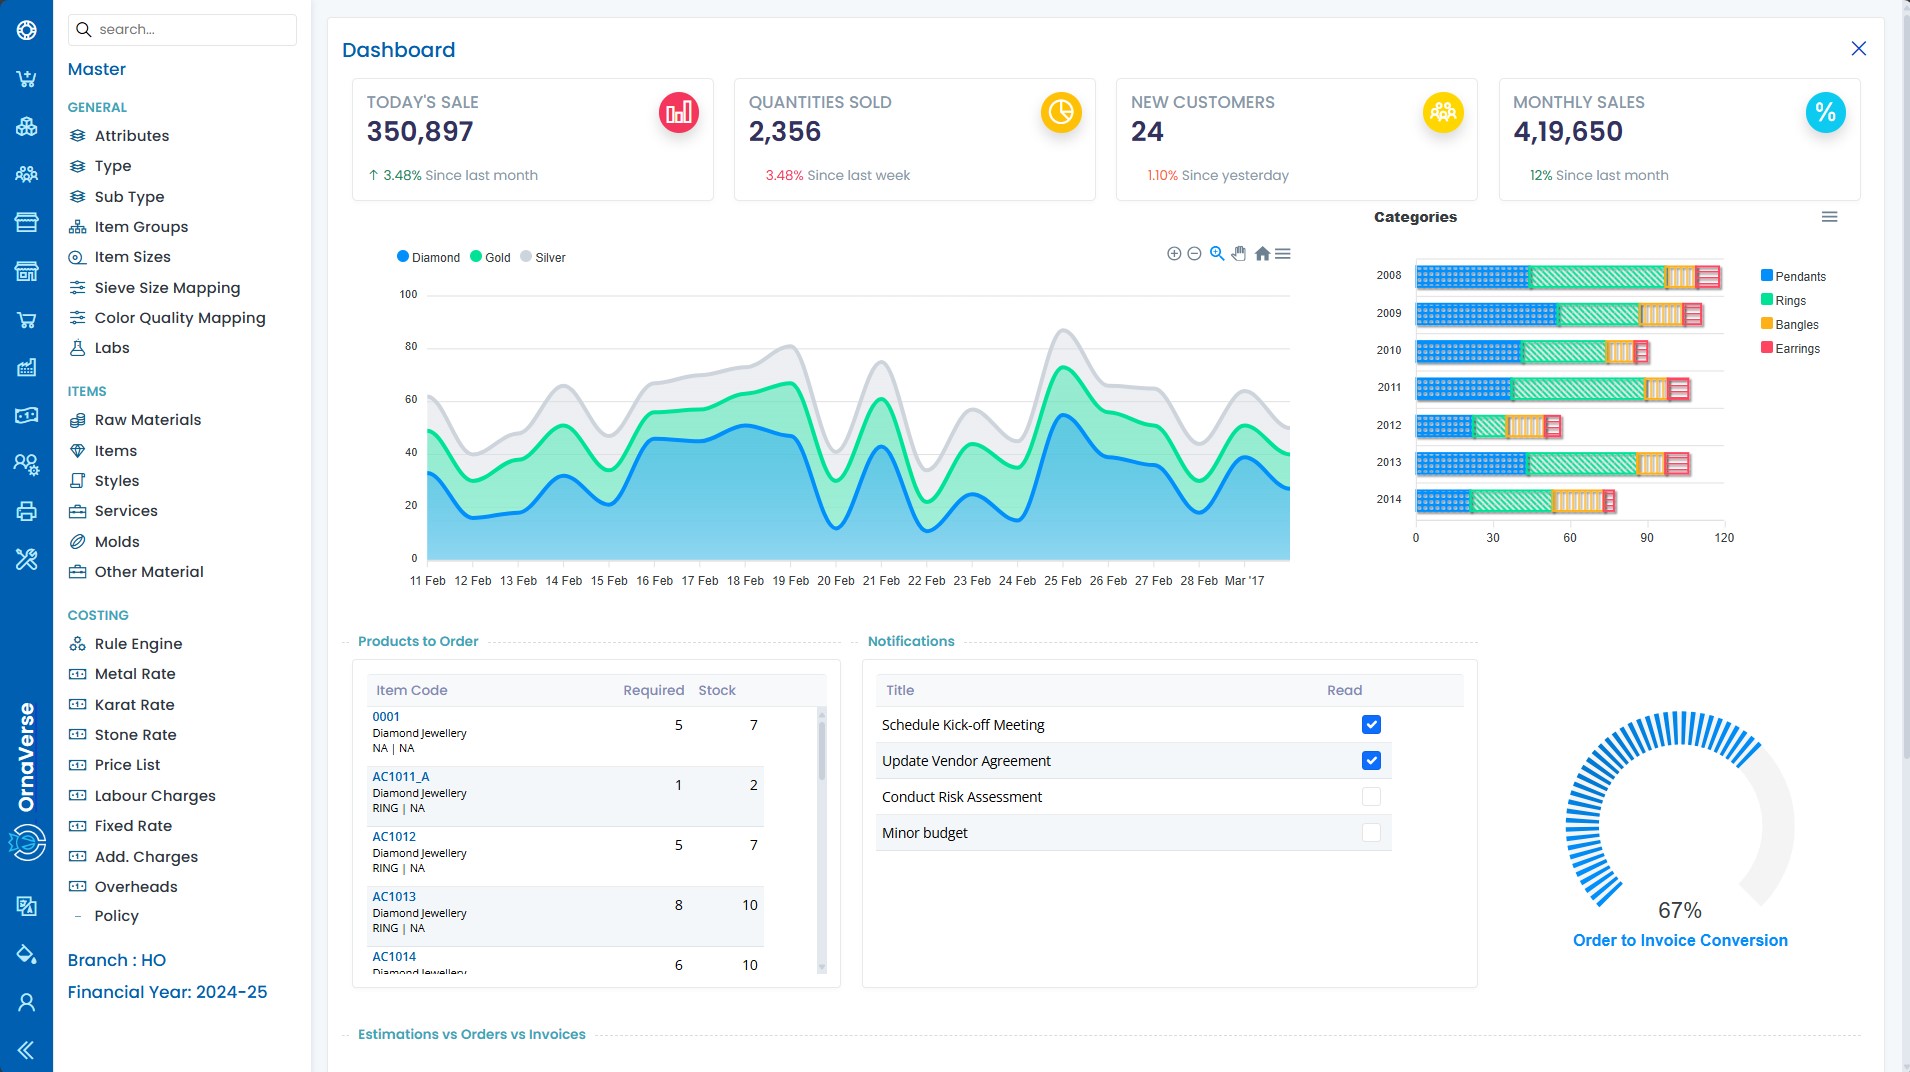Click Order to Invoice Conversion label
Screen dimensions: 1910x1072
(1680, 941)
